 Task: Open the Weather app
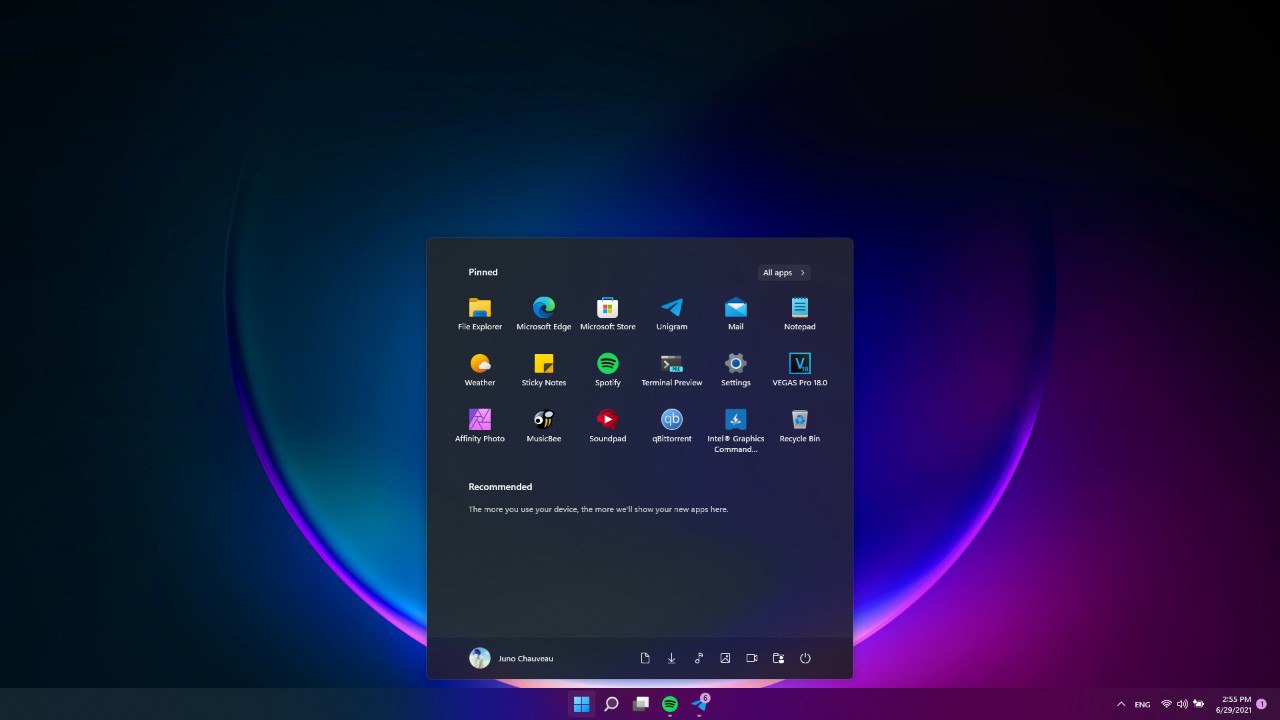(480, 369)
